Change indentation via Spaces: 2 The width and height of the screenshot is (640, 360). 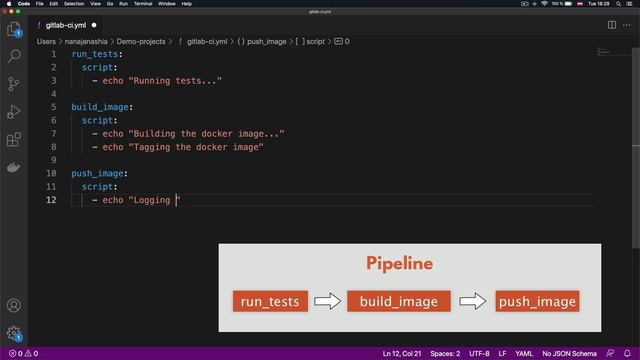click(445, 353)
